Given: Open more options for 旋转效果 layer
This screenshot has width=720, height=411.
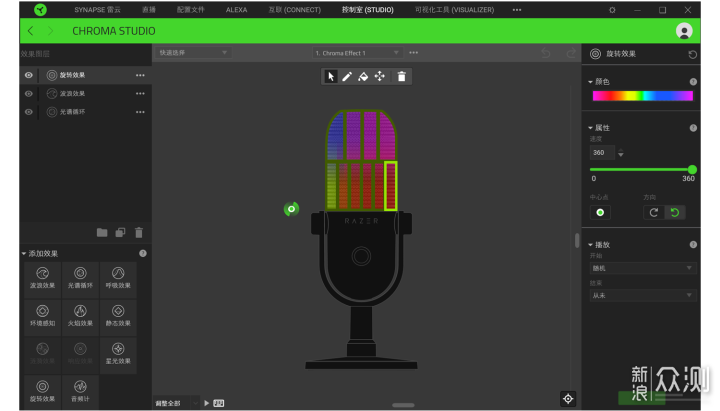Looking at the screenshot, I should pos(140,75).
